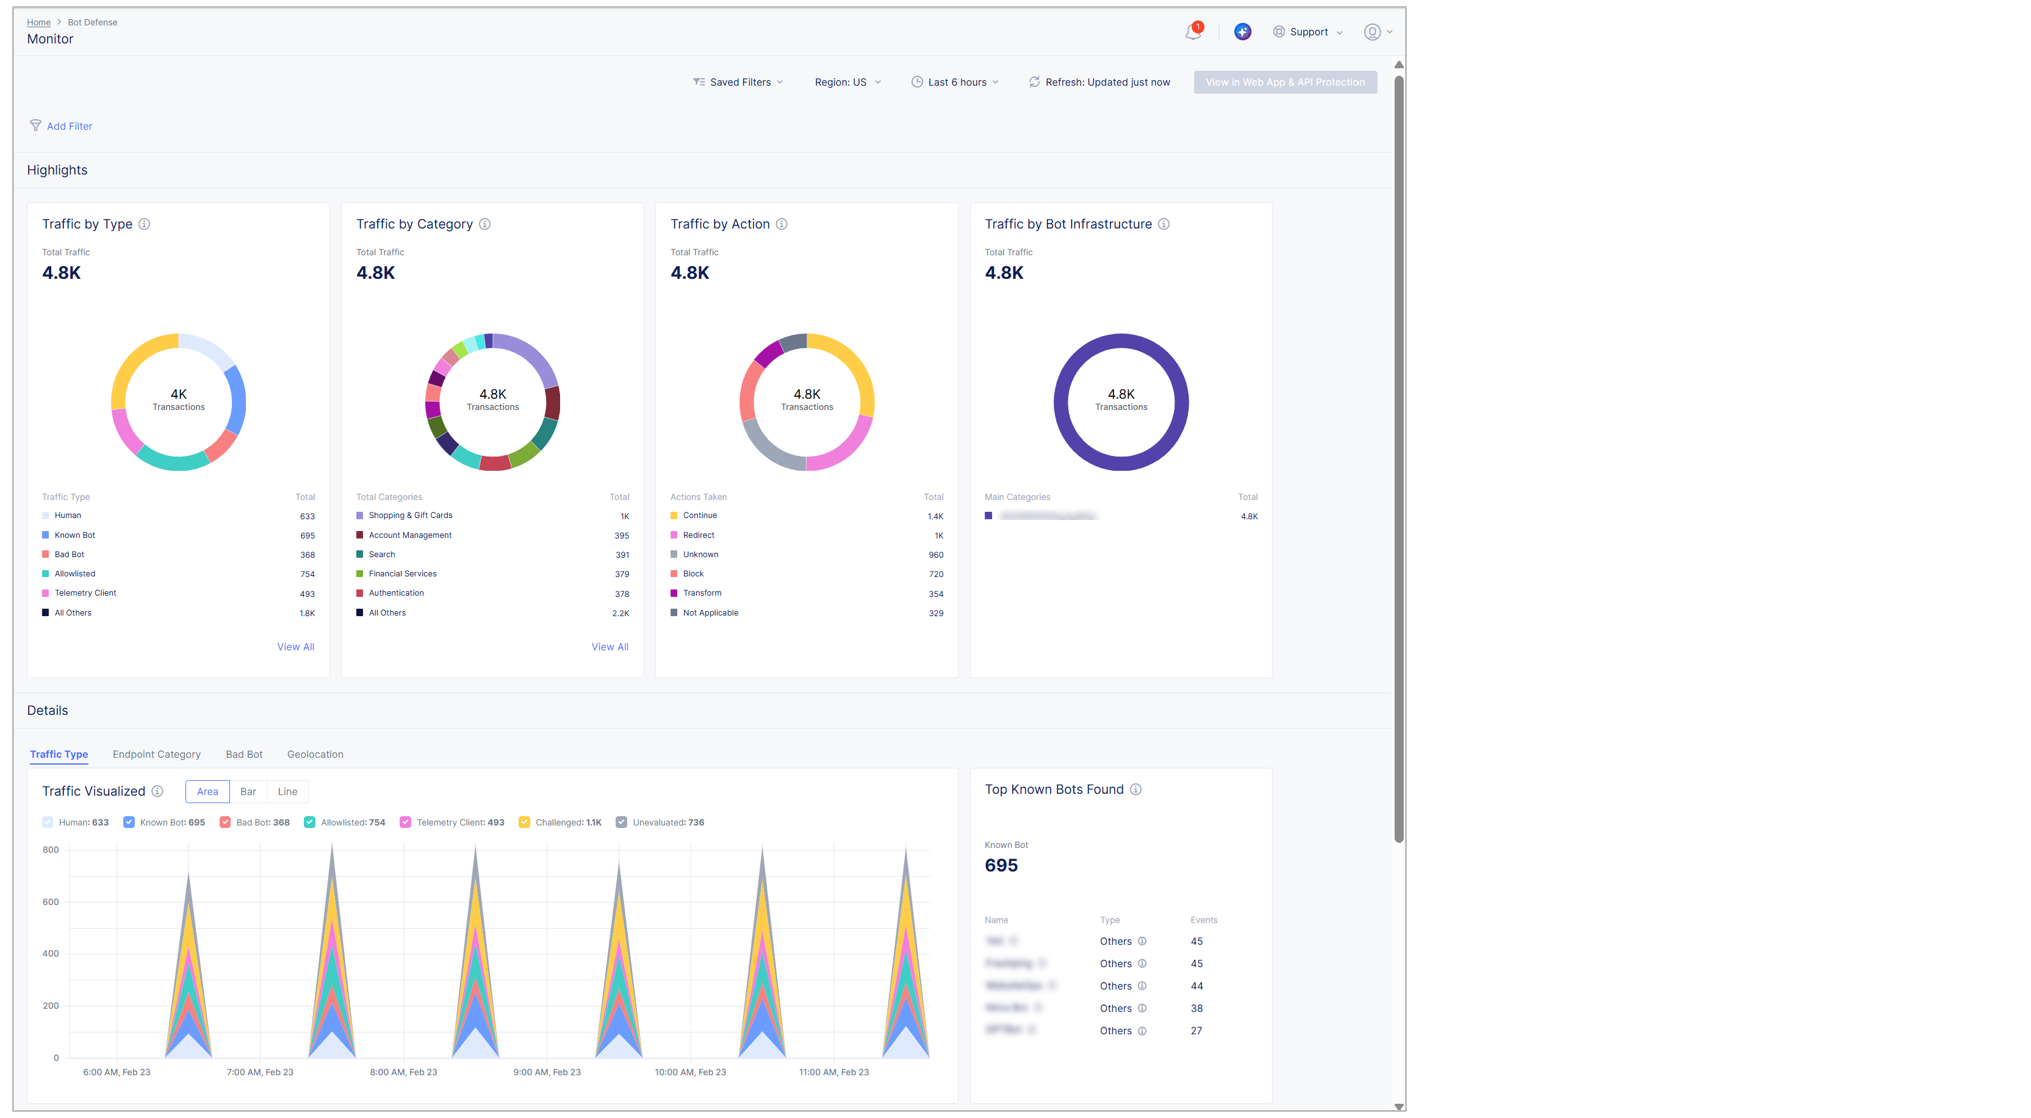Expand the user account chevron
The width and height of the screenshot is (2031, 1118).
[x=1390, y=32]
